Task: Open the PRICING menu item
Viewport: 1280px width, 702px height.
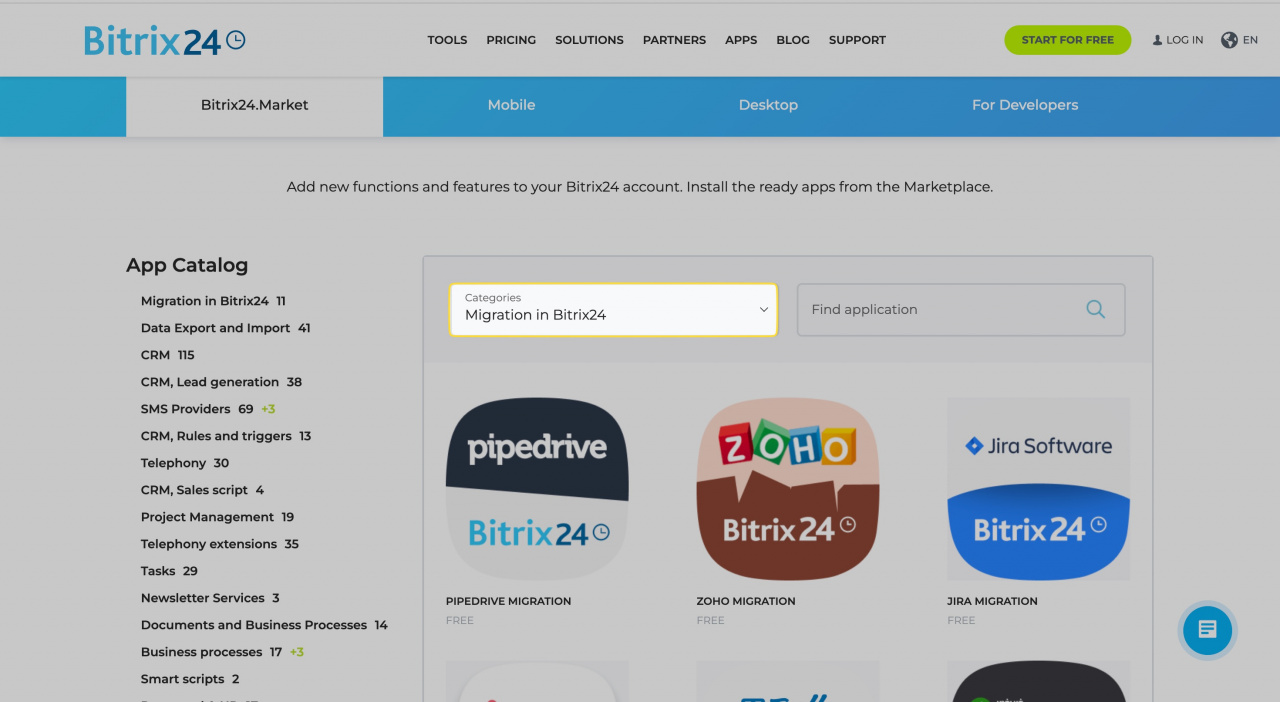Action: coord(511,40)
